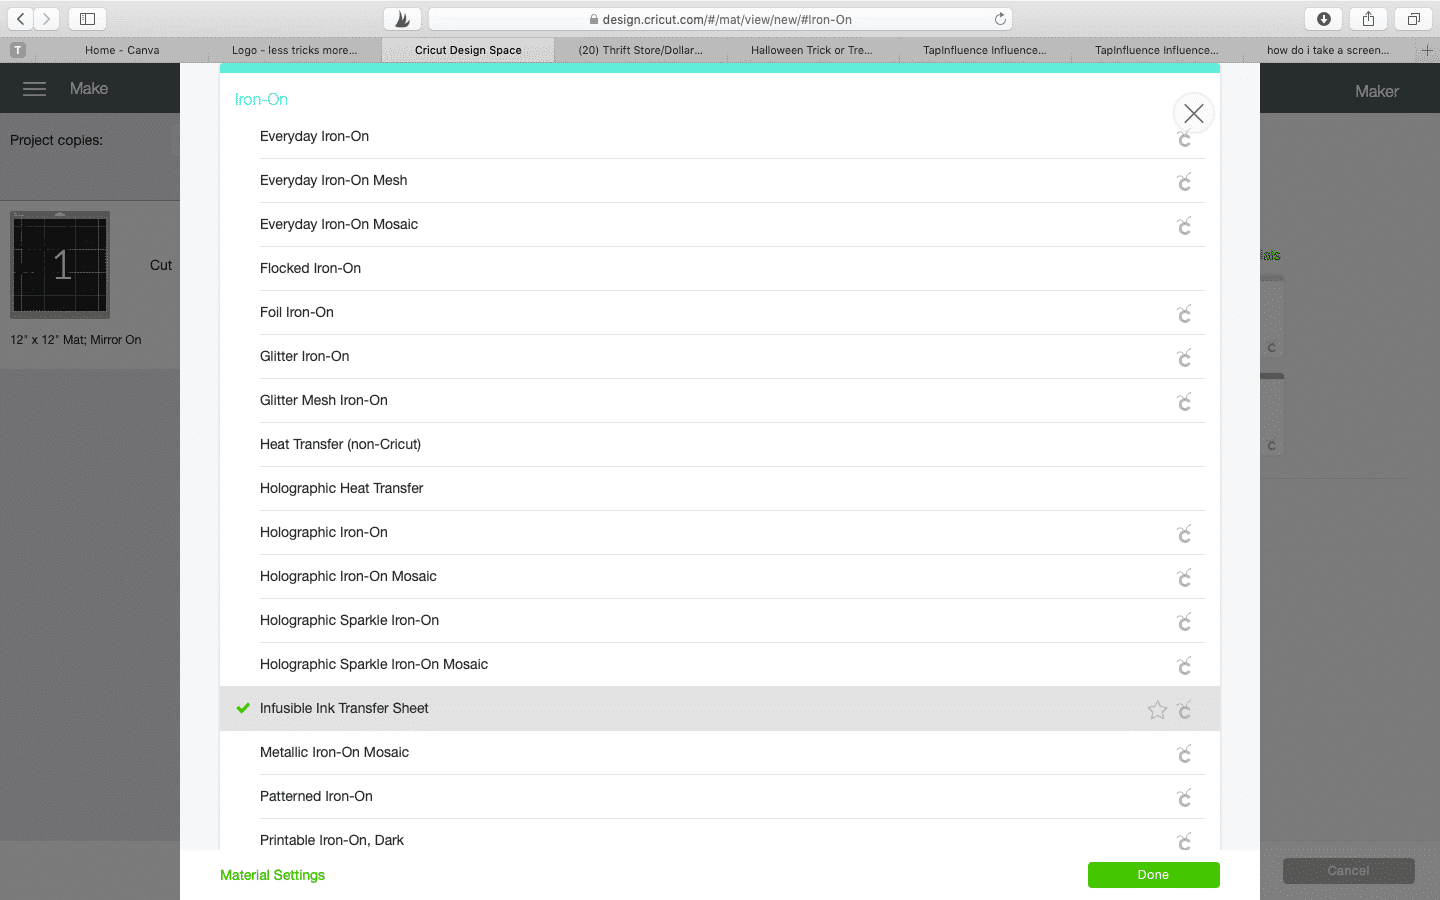
Task: Click pinned tab T icon
Action: 18,50
